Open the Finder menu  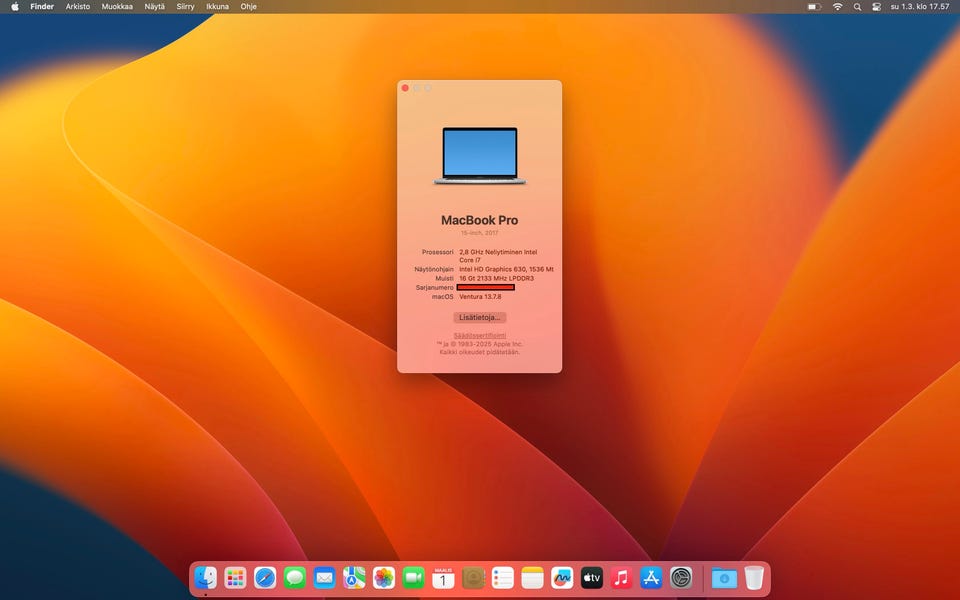pyautogui.click(x=42, y=7)
